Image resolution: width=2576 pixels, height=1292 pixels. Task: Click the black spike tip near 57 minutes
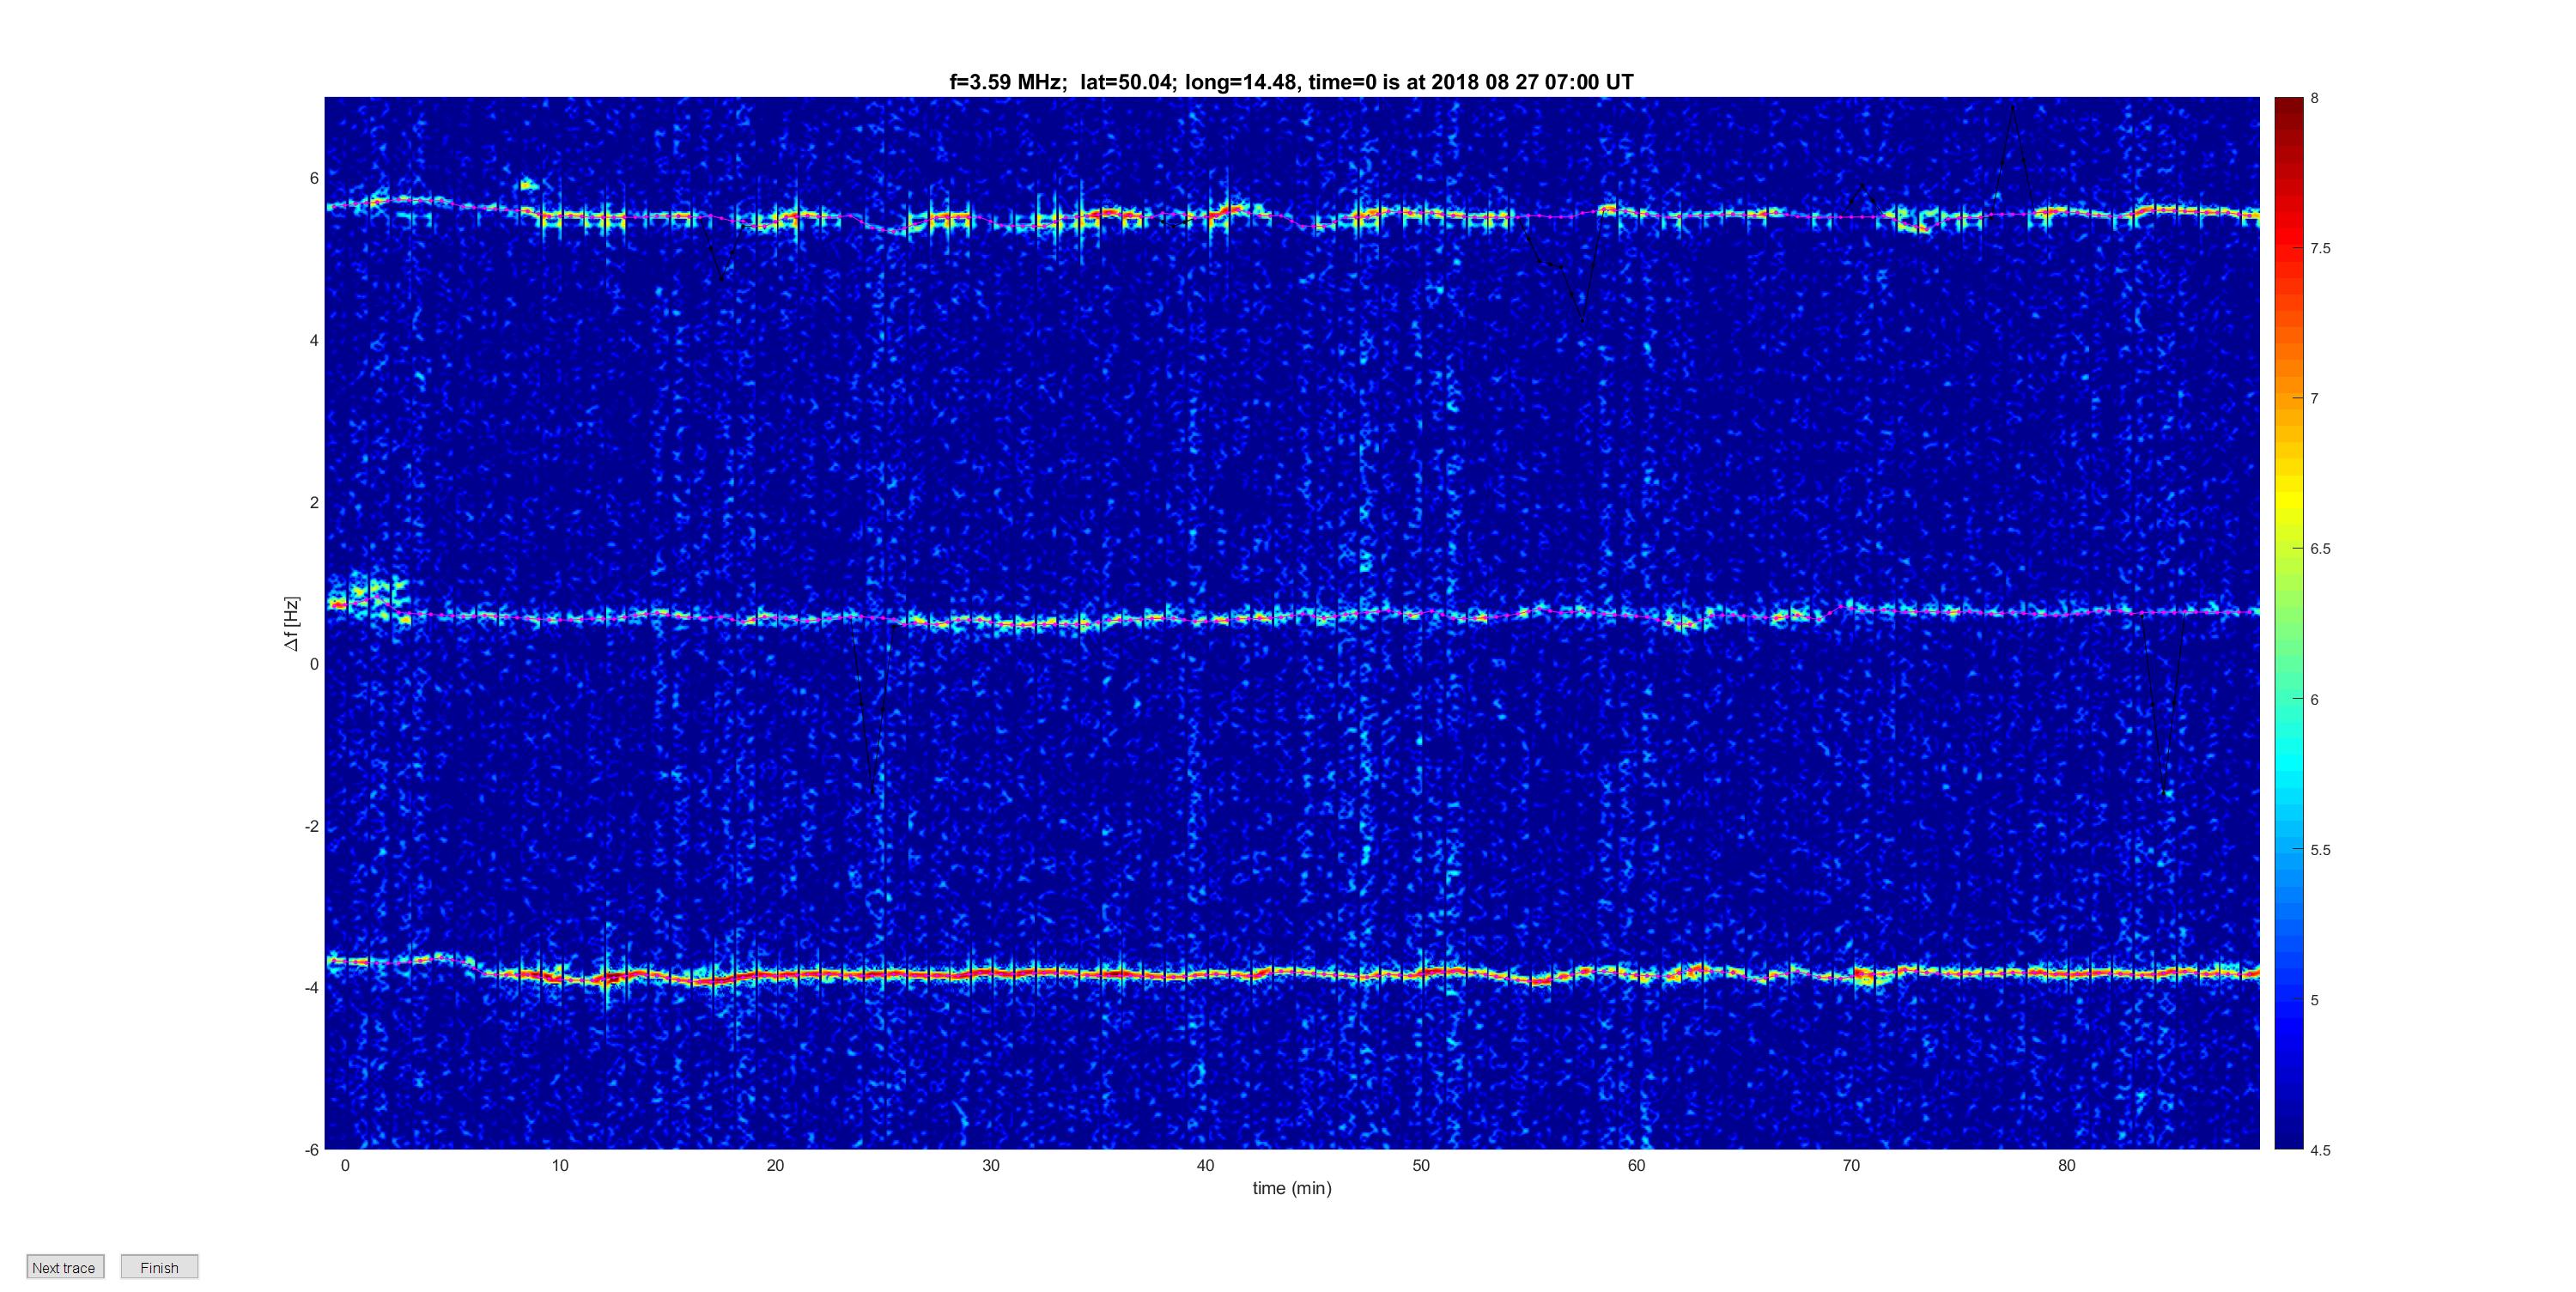[x=1582, y=321]
